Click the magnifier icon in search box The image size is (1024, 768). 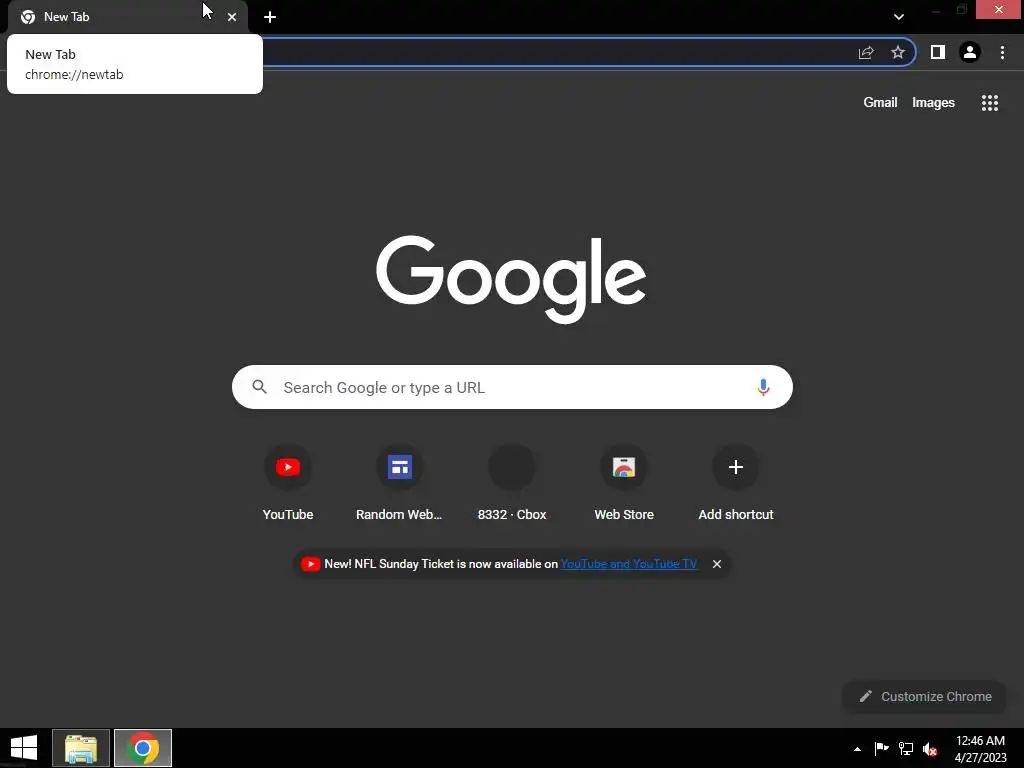[x=259, y=387]
